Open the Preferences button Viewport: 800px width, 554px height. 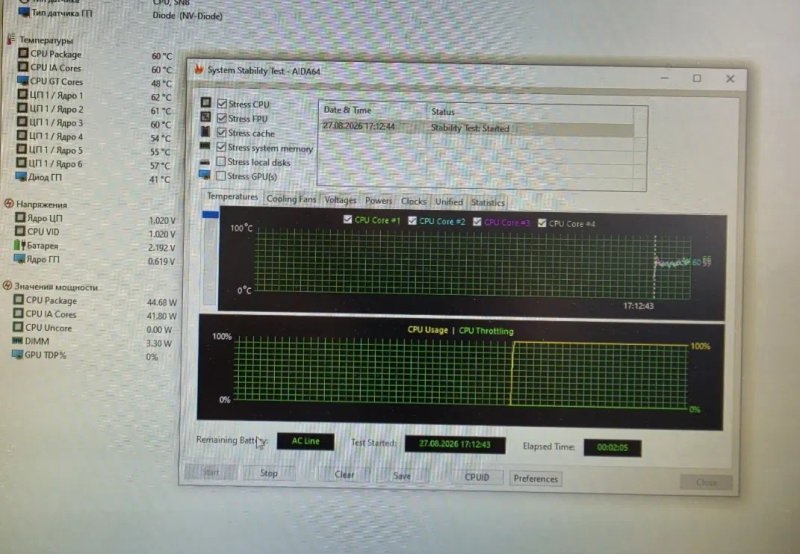(x=536, y=479)
